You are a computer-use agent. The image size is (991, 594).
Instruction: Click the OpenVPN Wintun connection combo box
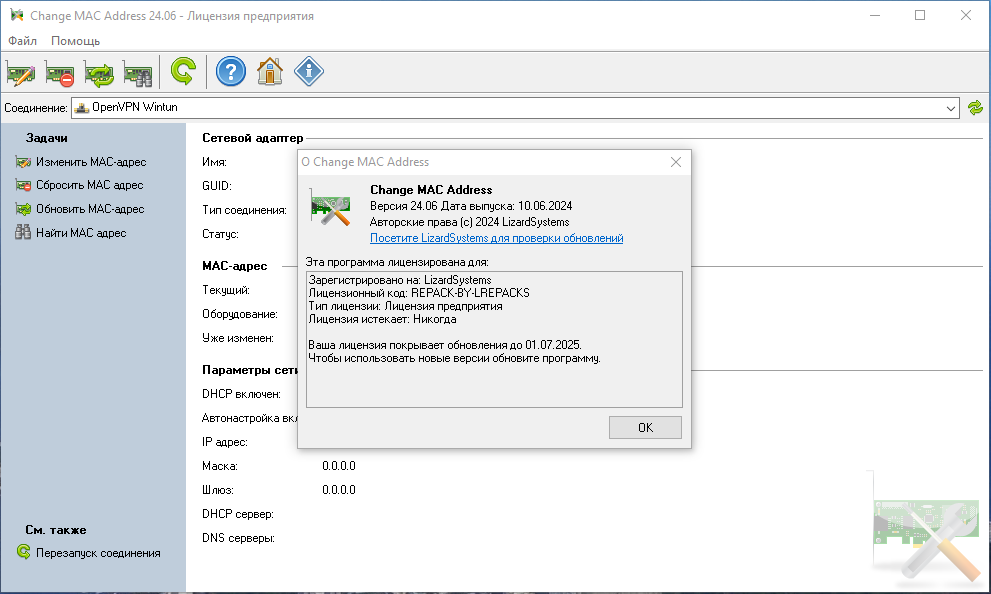515,108
